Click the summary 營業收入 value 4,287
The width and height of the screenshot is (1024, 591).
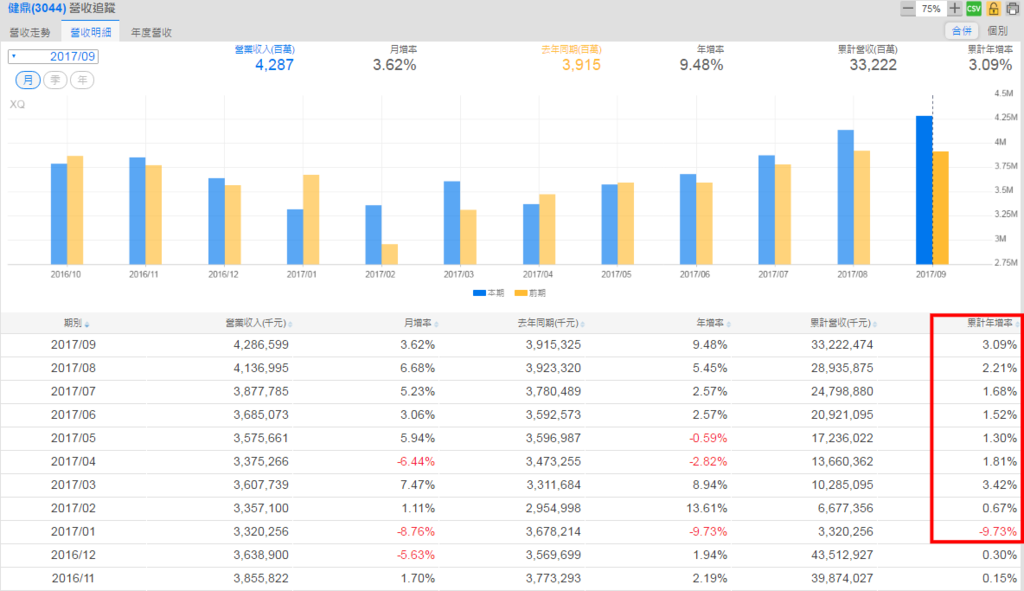point(274,65)
